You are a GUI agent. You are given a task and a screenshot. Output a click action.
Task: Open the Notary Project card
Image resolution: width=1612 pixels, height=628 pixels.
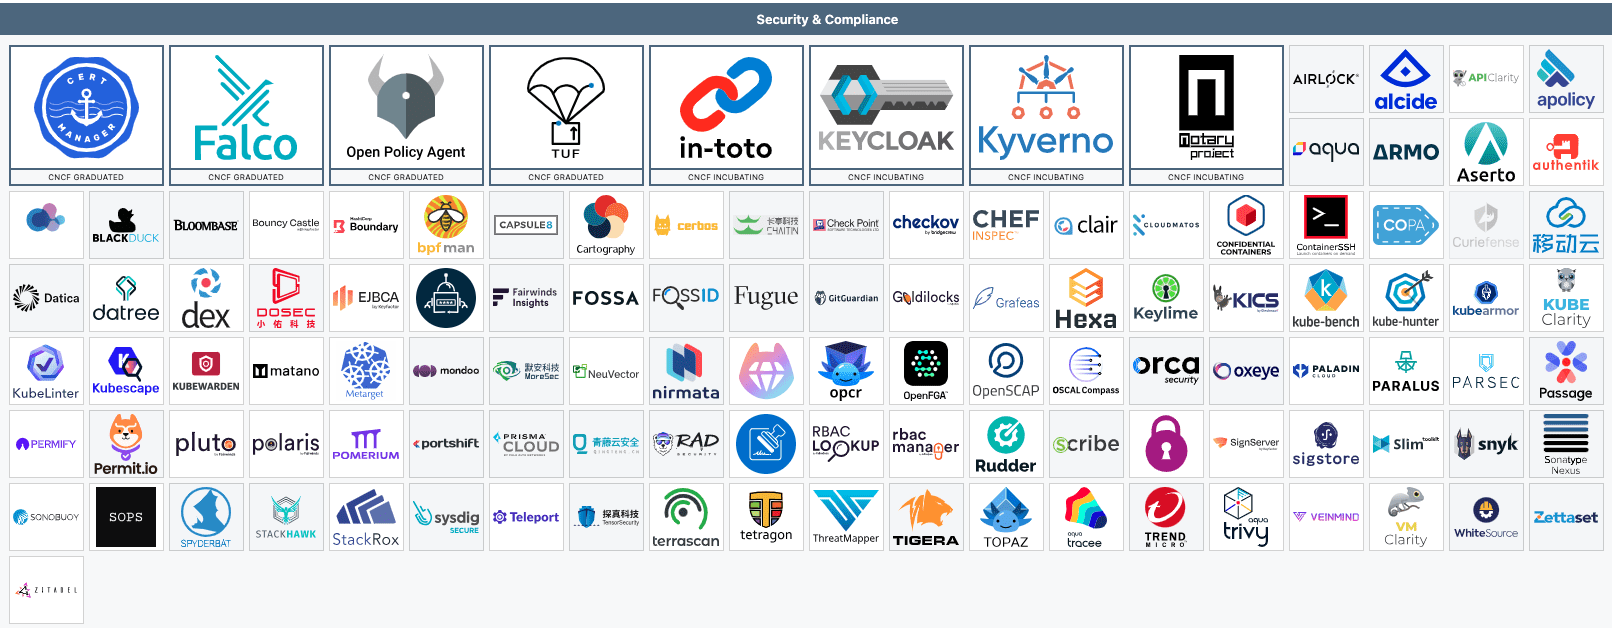[x=1206, y=115]
